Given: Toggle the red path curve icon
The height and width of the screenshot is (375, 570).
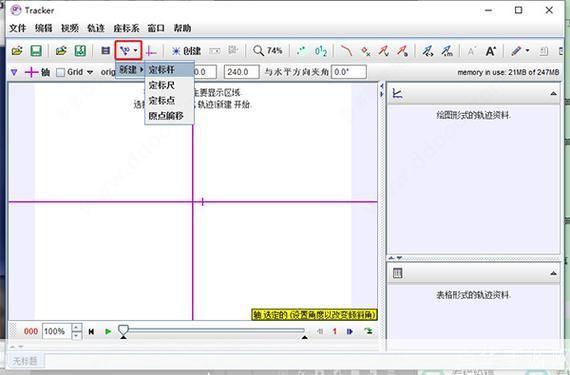Looking at the screenshot, I should coord(346,51).
